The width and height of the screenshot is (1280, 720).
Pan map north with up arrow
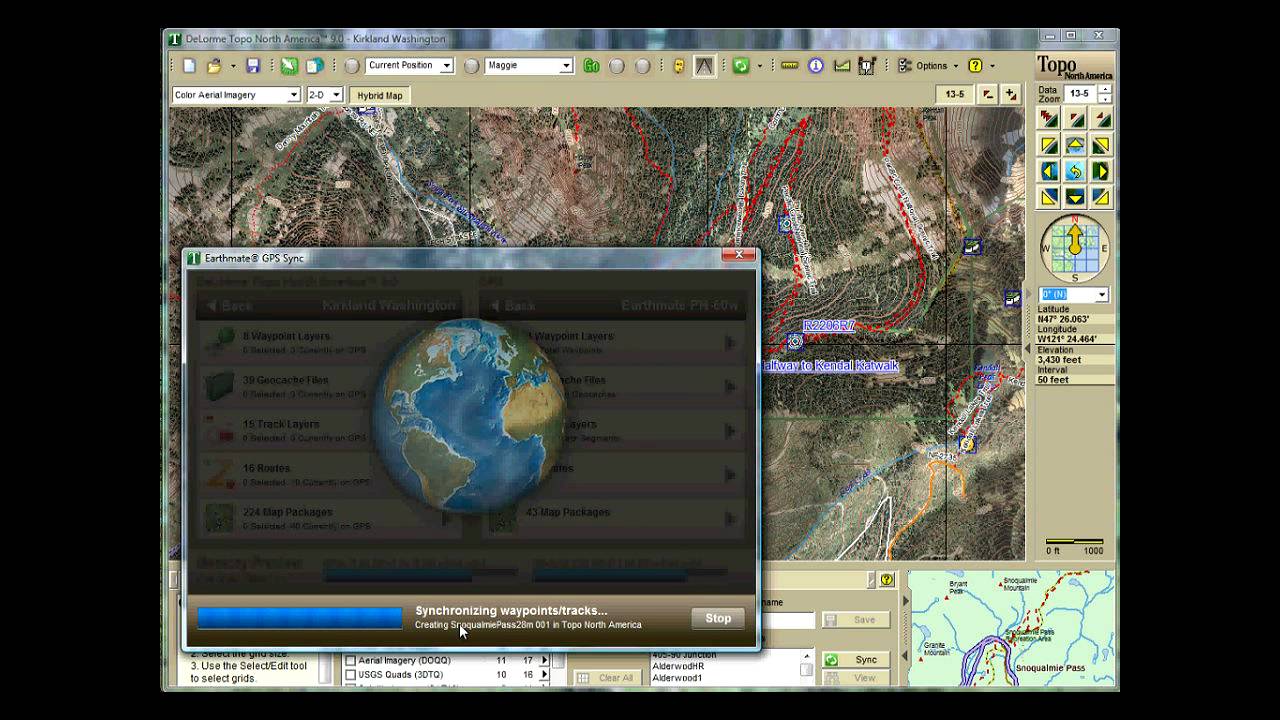coord(1075,145)
